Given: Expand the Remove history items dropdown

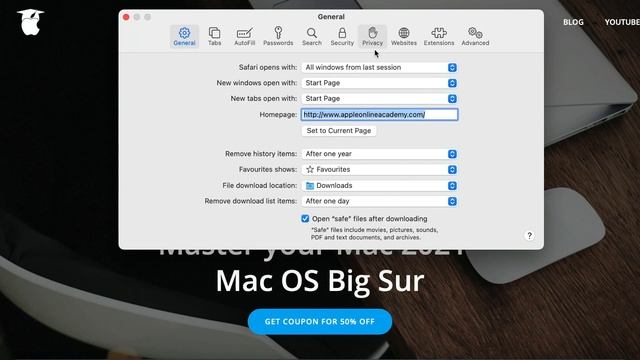Looking at the screenshot, I should click(x=379, y=154).
